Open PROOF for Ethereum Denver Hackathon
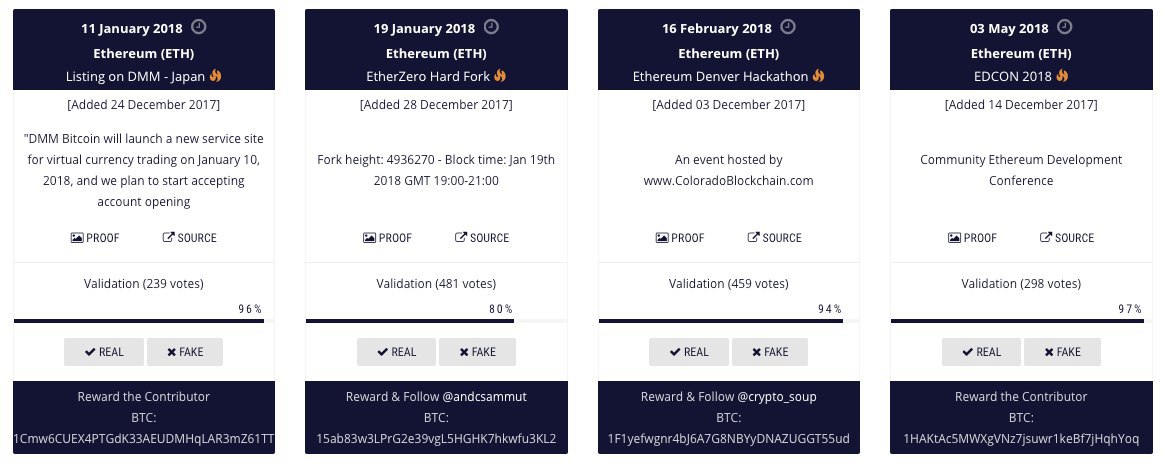1164x466 pixels. pos(680,238)
